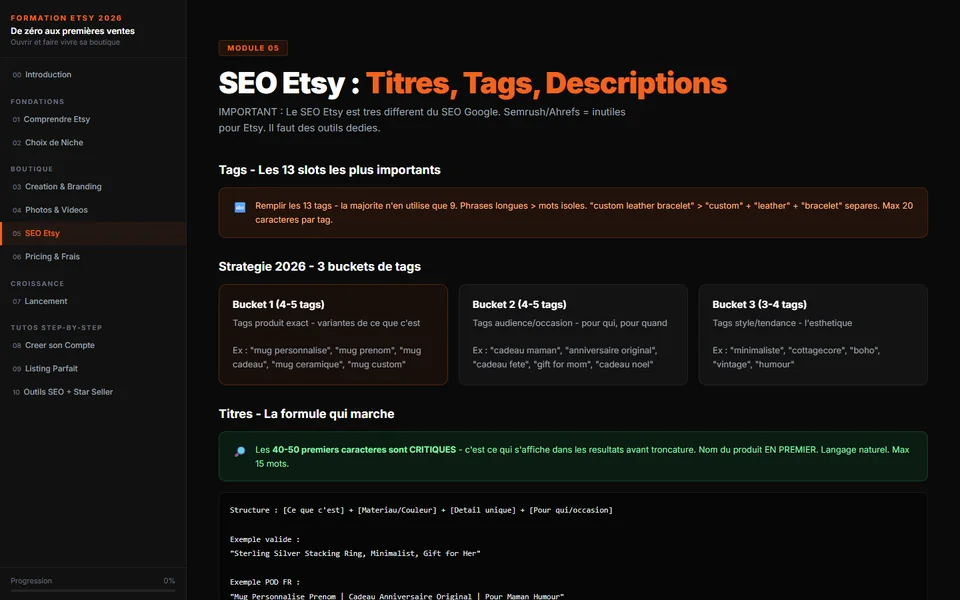This screenshot has width=960, height=600.
Task: Open Listing Parfait tutorial
Action: [93, 369]
